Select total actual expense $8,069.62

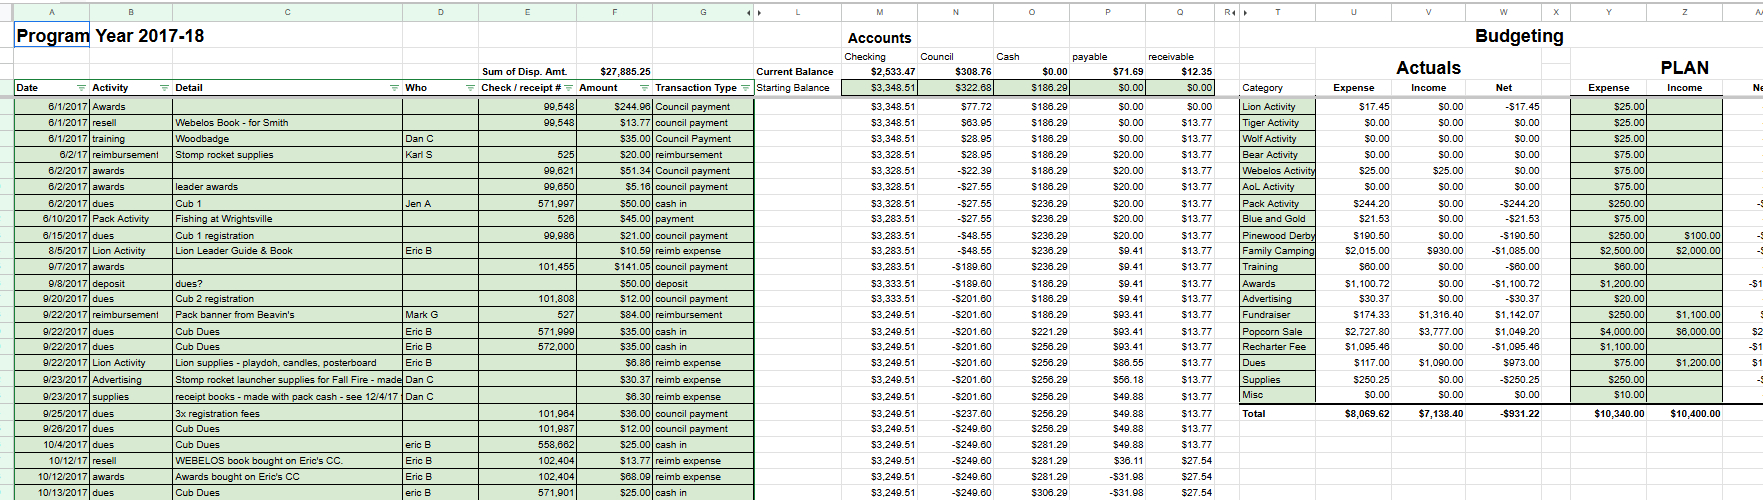[1354, 413]
